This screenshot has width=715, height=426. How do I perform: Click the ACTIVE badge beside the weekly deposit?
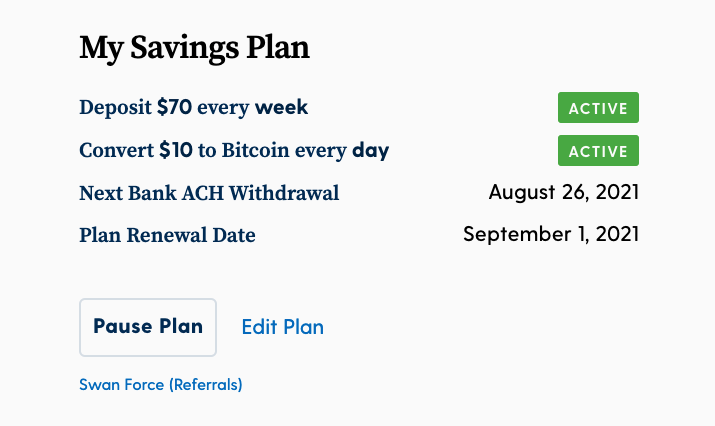598,108
